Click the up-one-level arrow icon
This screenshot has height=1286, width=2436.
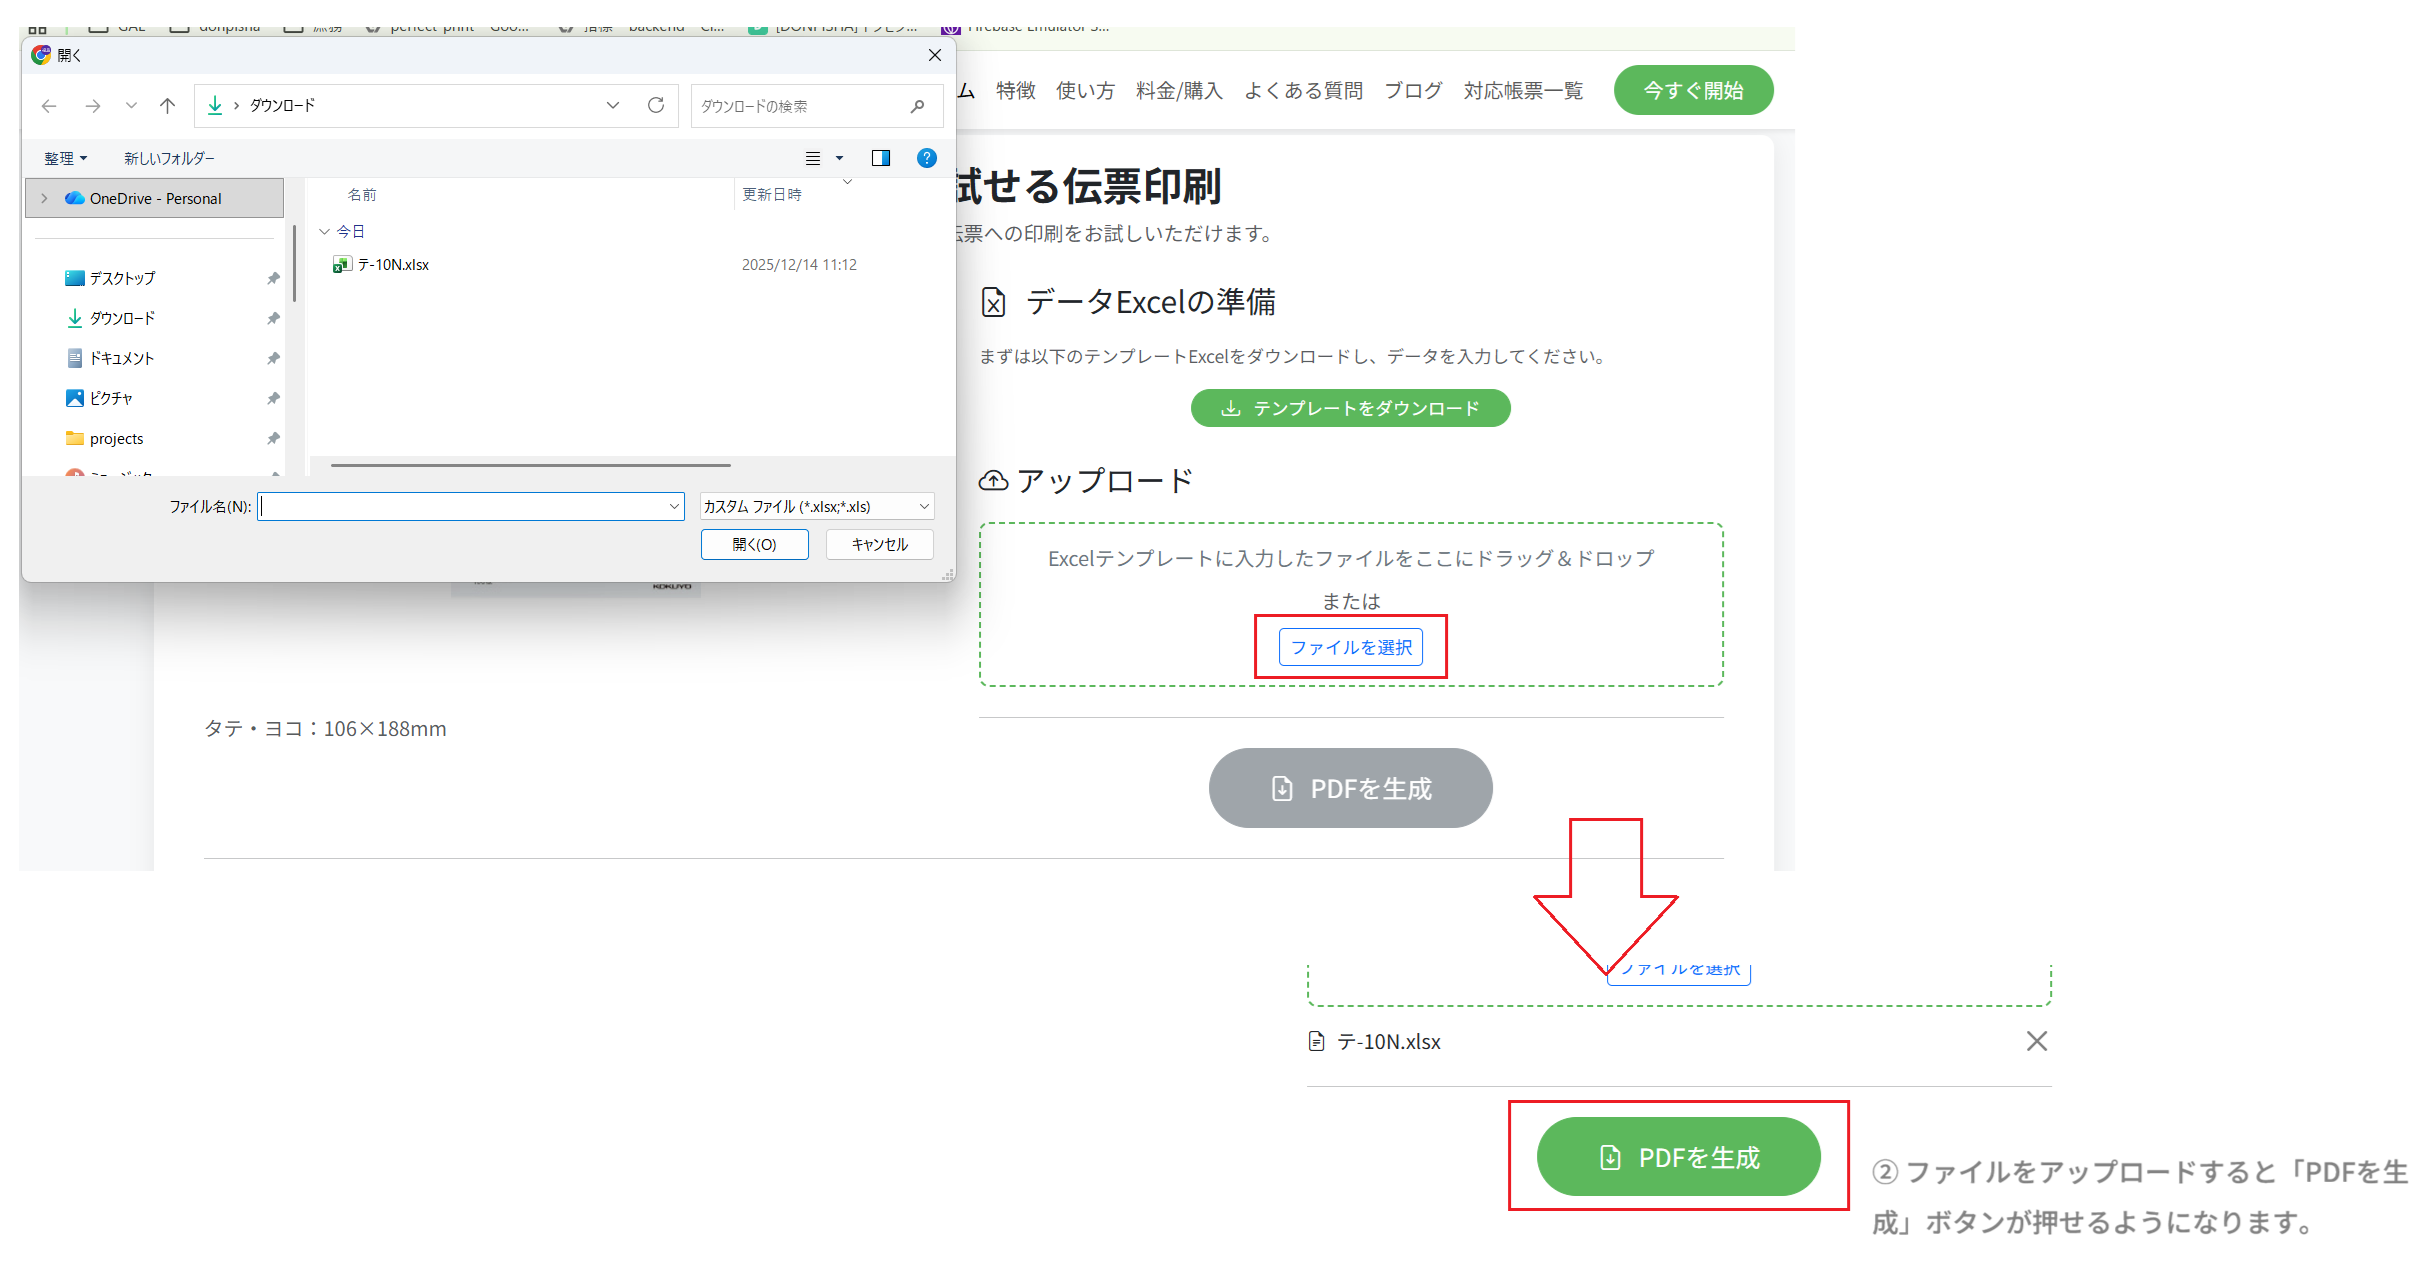tap(167, 106)
